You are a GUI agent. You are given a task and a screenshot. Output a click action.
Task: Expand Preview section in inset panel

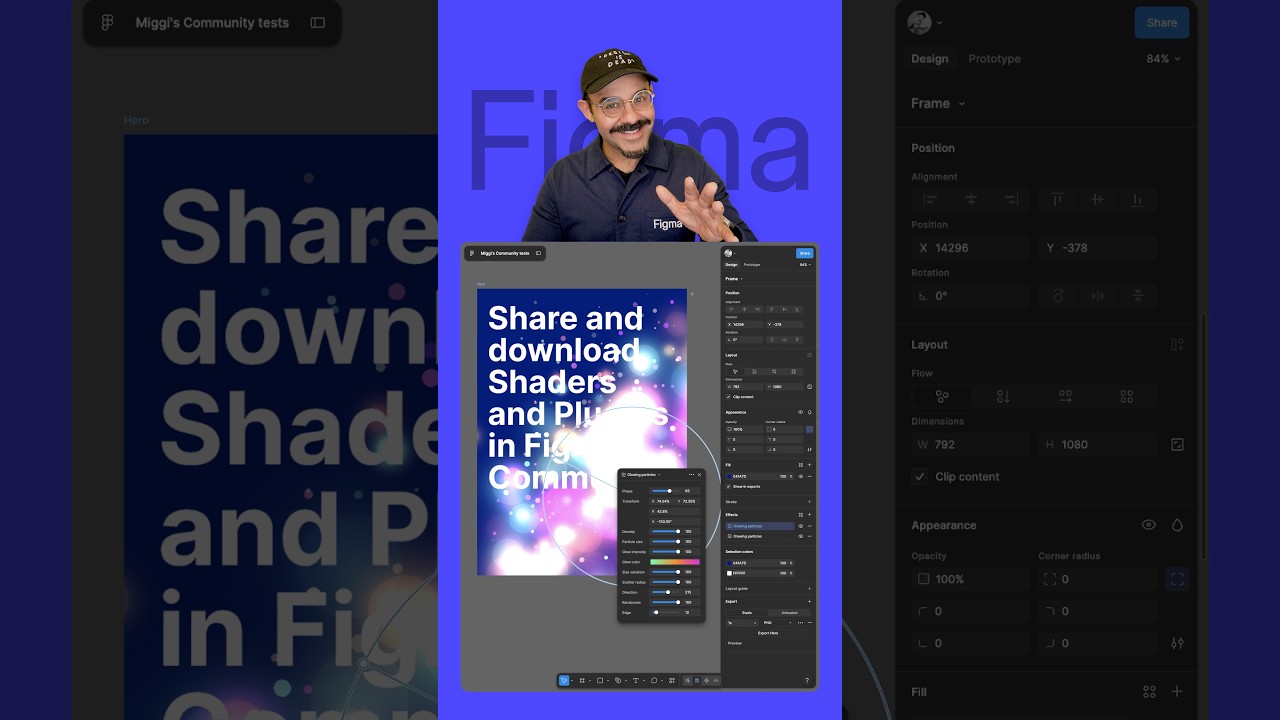734,643
